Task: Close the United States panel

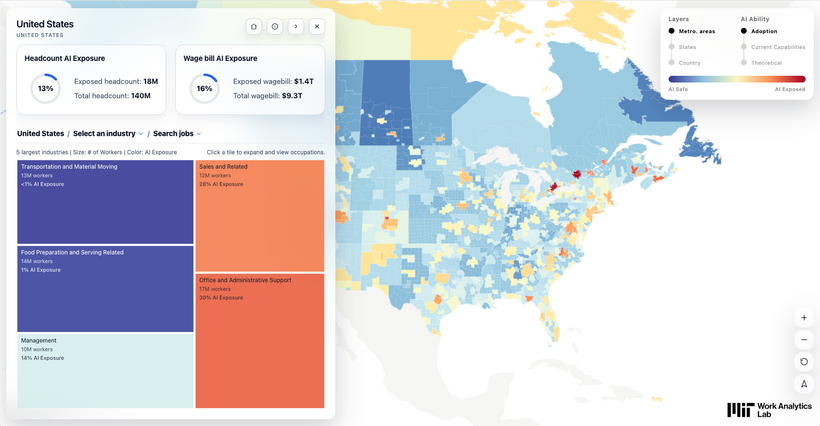Action: [x=317, y=27]
